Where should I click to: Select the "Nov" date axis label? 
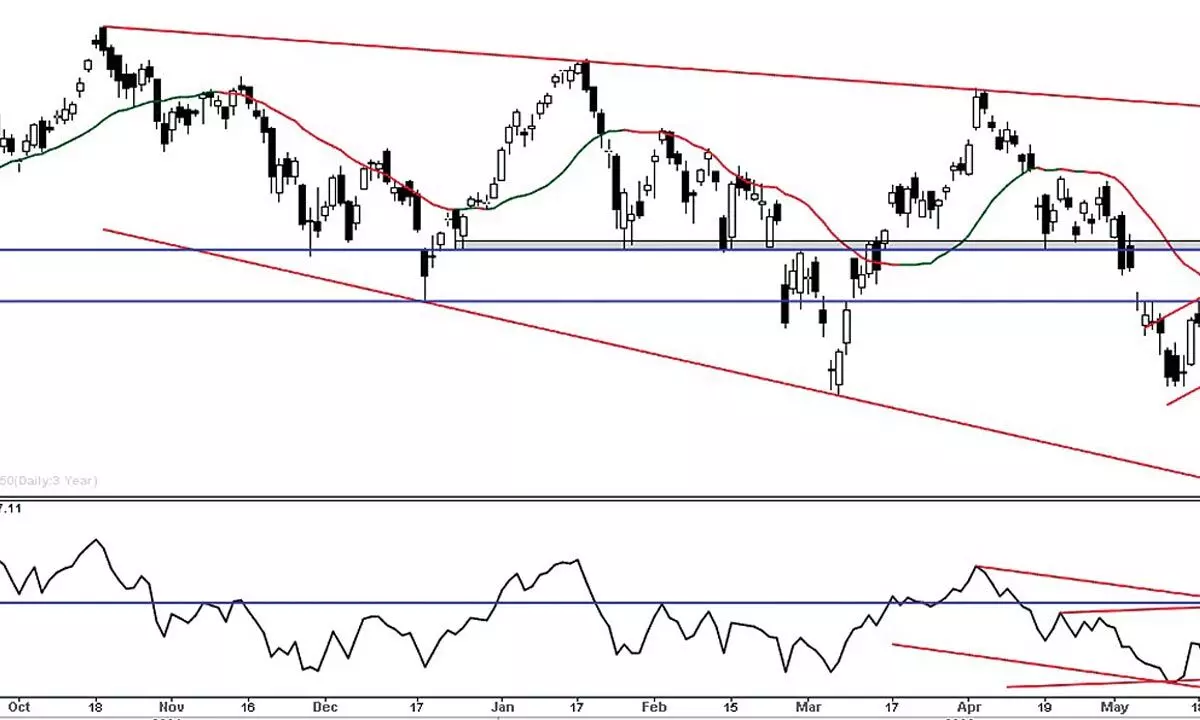(172, 706)
